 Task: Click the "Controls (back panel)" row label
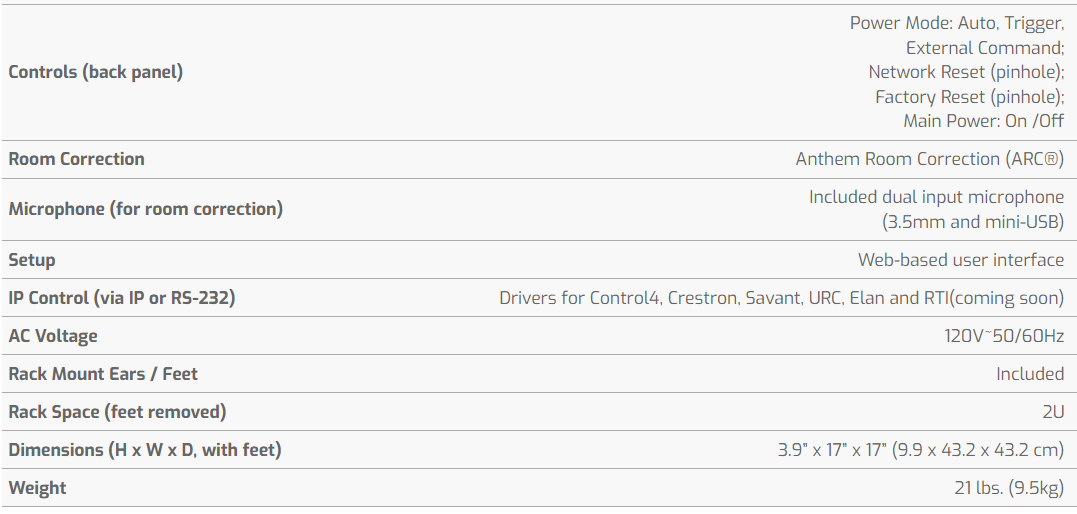[96, 72]
